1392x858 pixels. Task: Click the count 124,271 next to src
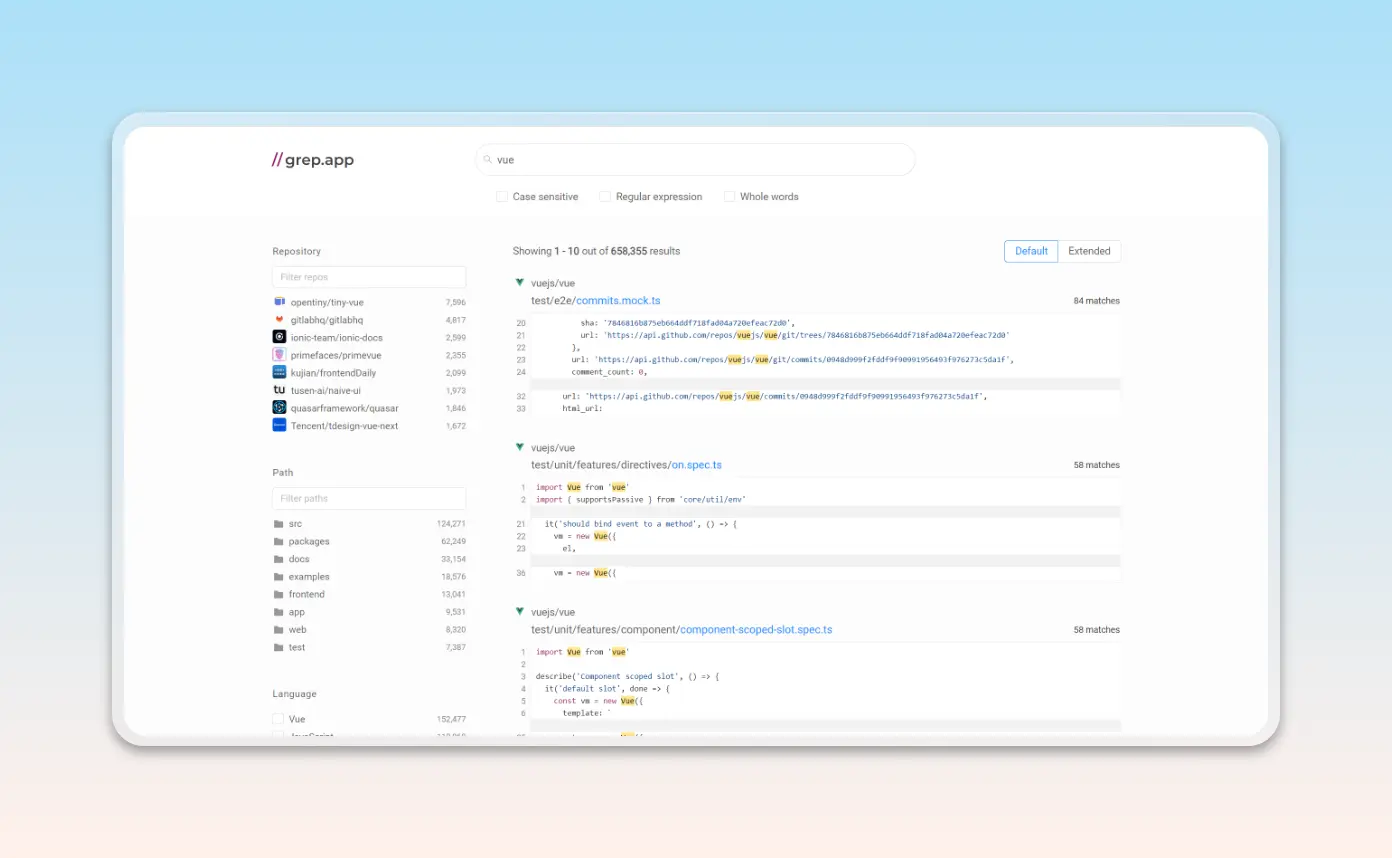pyautogui.click(x=451, y=524)
